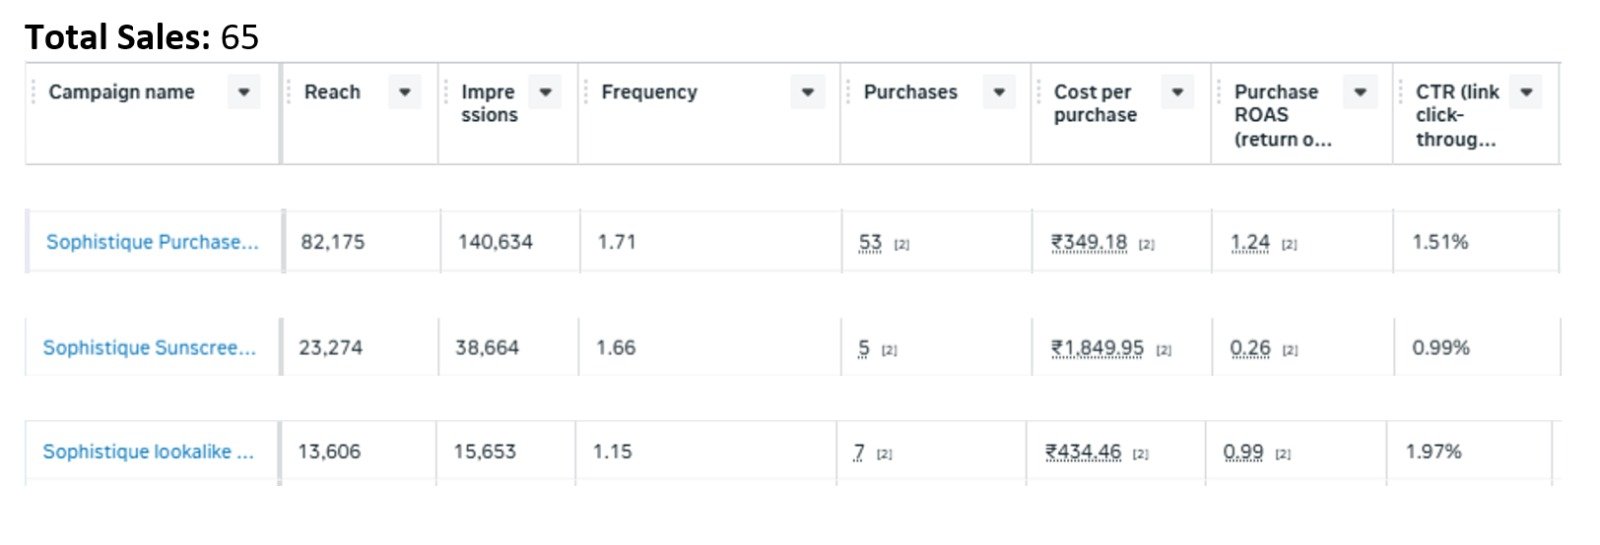This screenshot has width=1600, height=545.
Task: Click the Campaign name column header
Action: pos(122,92)
